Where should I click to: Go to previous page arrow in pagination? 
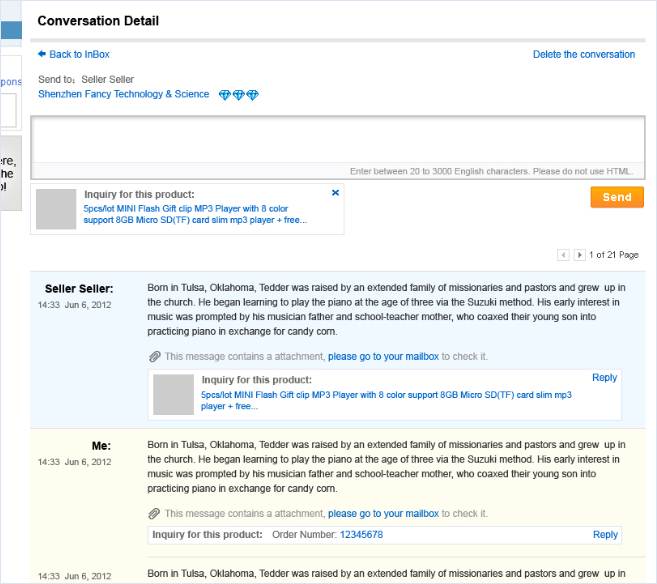click(562, 255)
